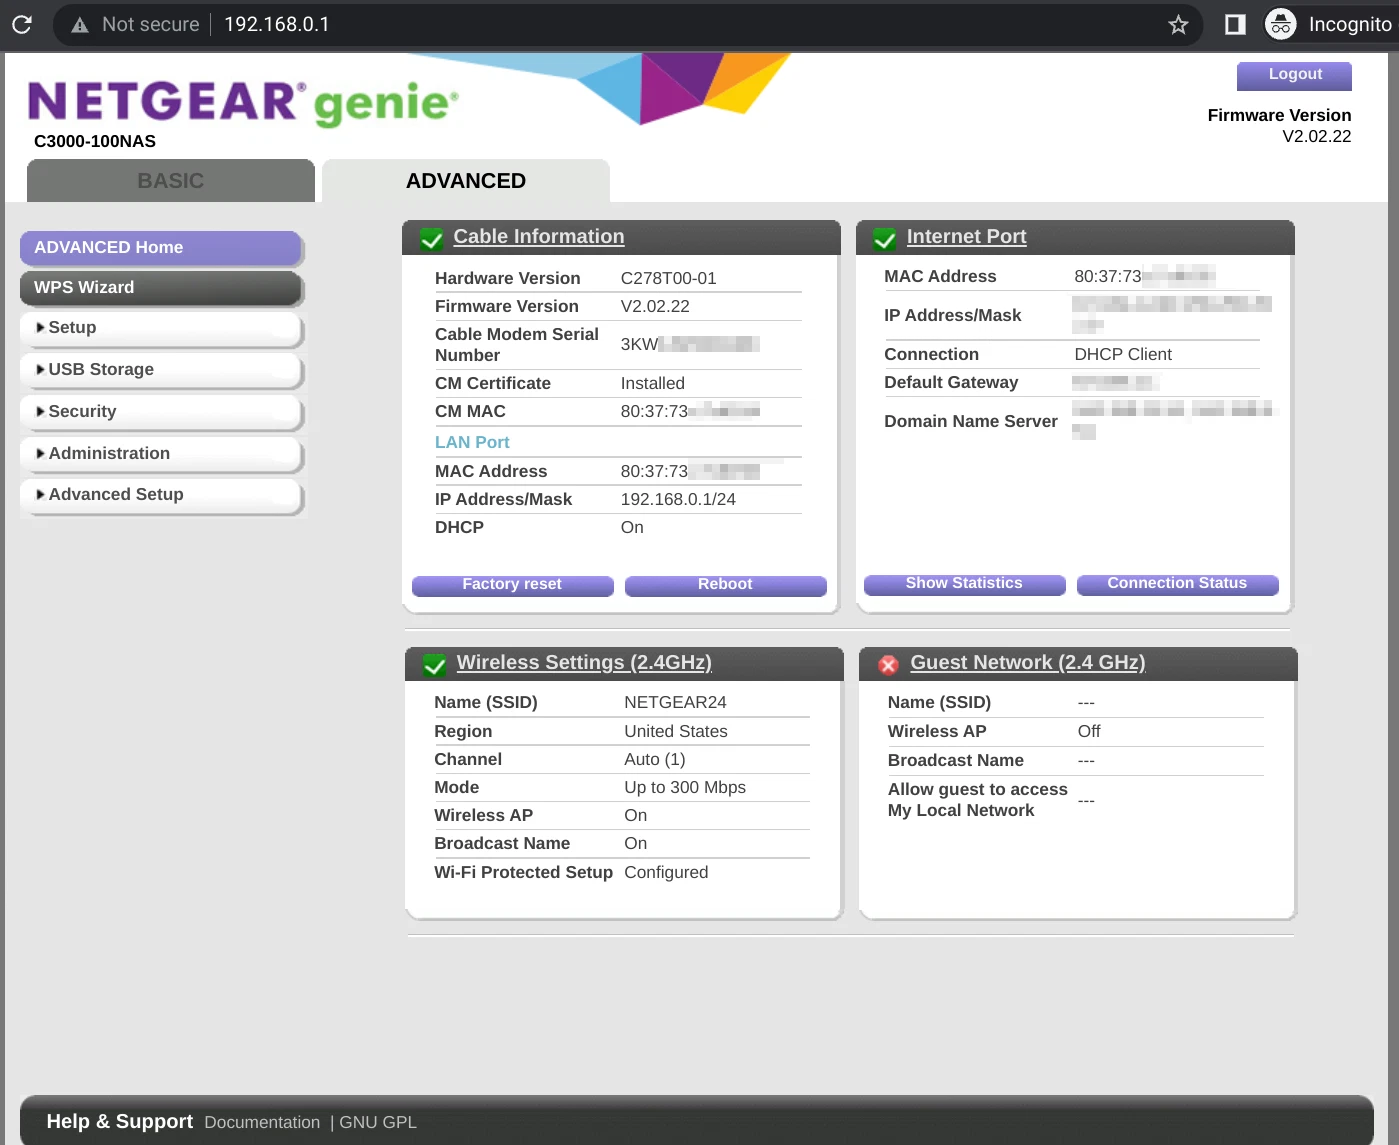Click the Reboot button
Image resolution: width=1399 pixels, height=1145 pixels.
[x=725, y=585]
